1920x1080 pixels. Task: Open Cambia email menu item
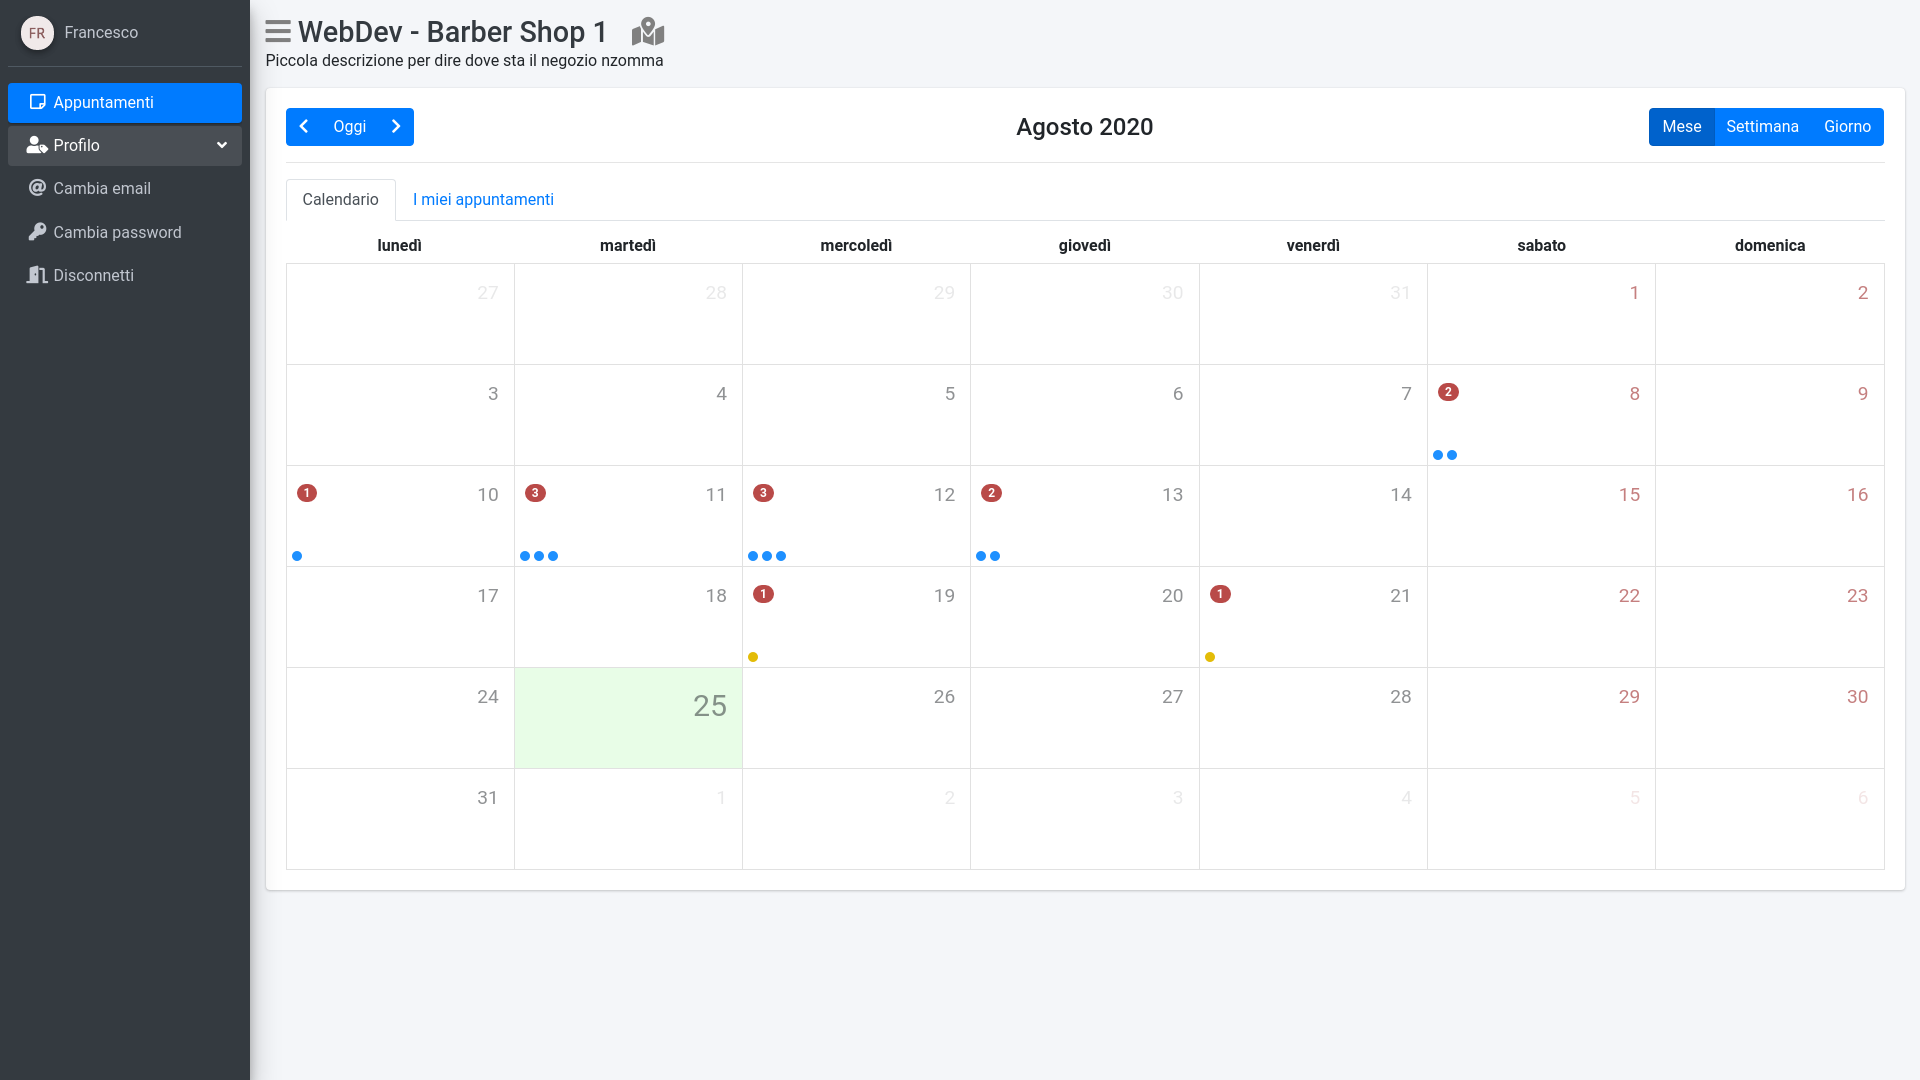tap(102, 188)
